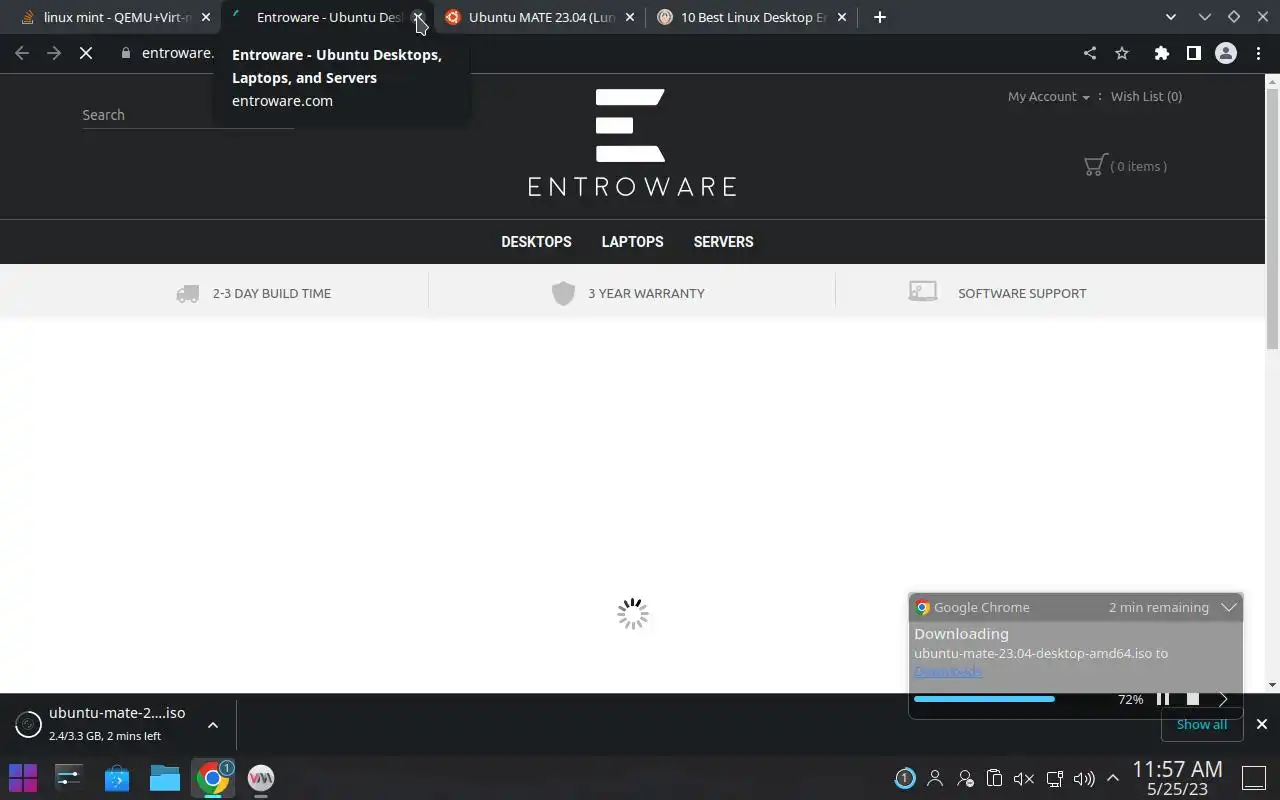The height and width of the screenshot is (800, 1280).
Task: Close the Ubuntu MATE 23.04 tab
Action: (x=630, y=17)
